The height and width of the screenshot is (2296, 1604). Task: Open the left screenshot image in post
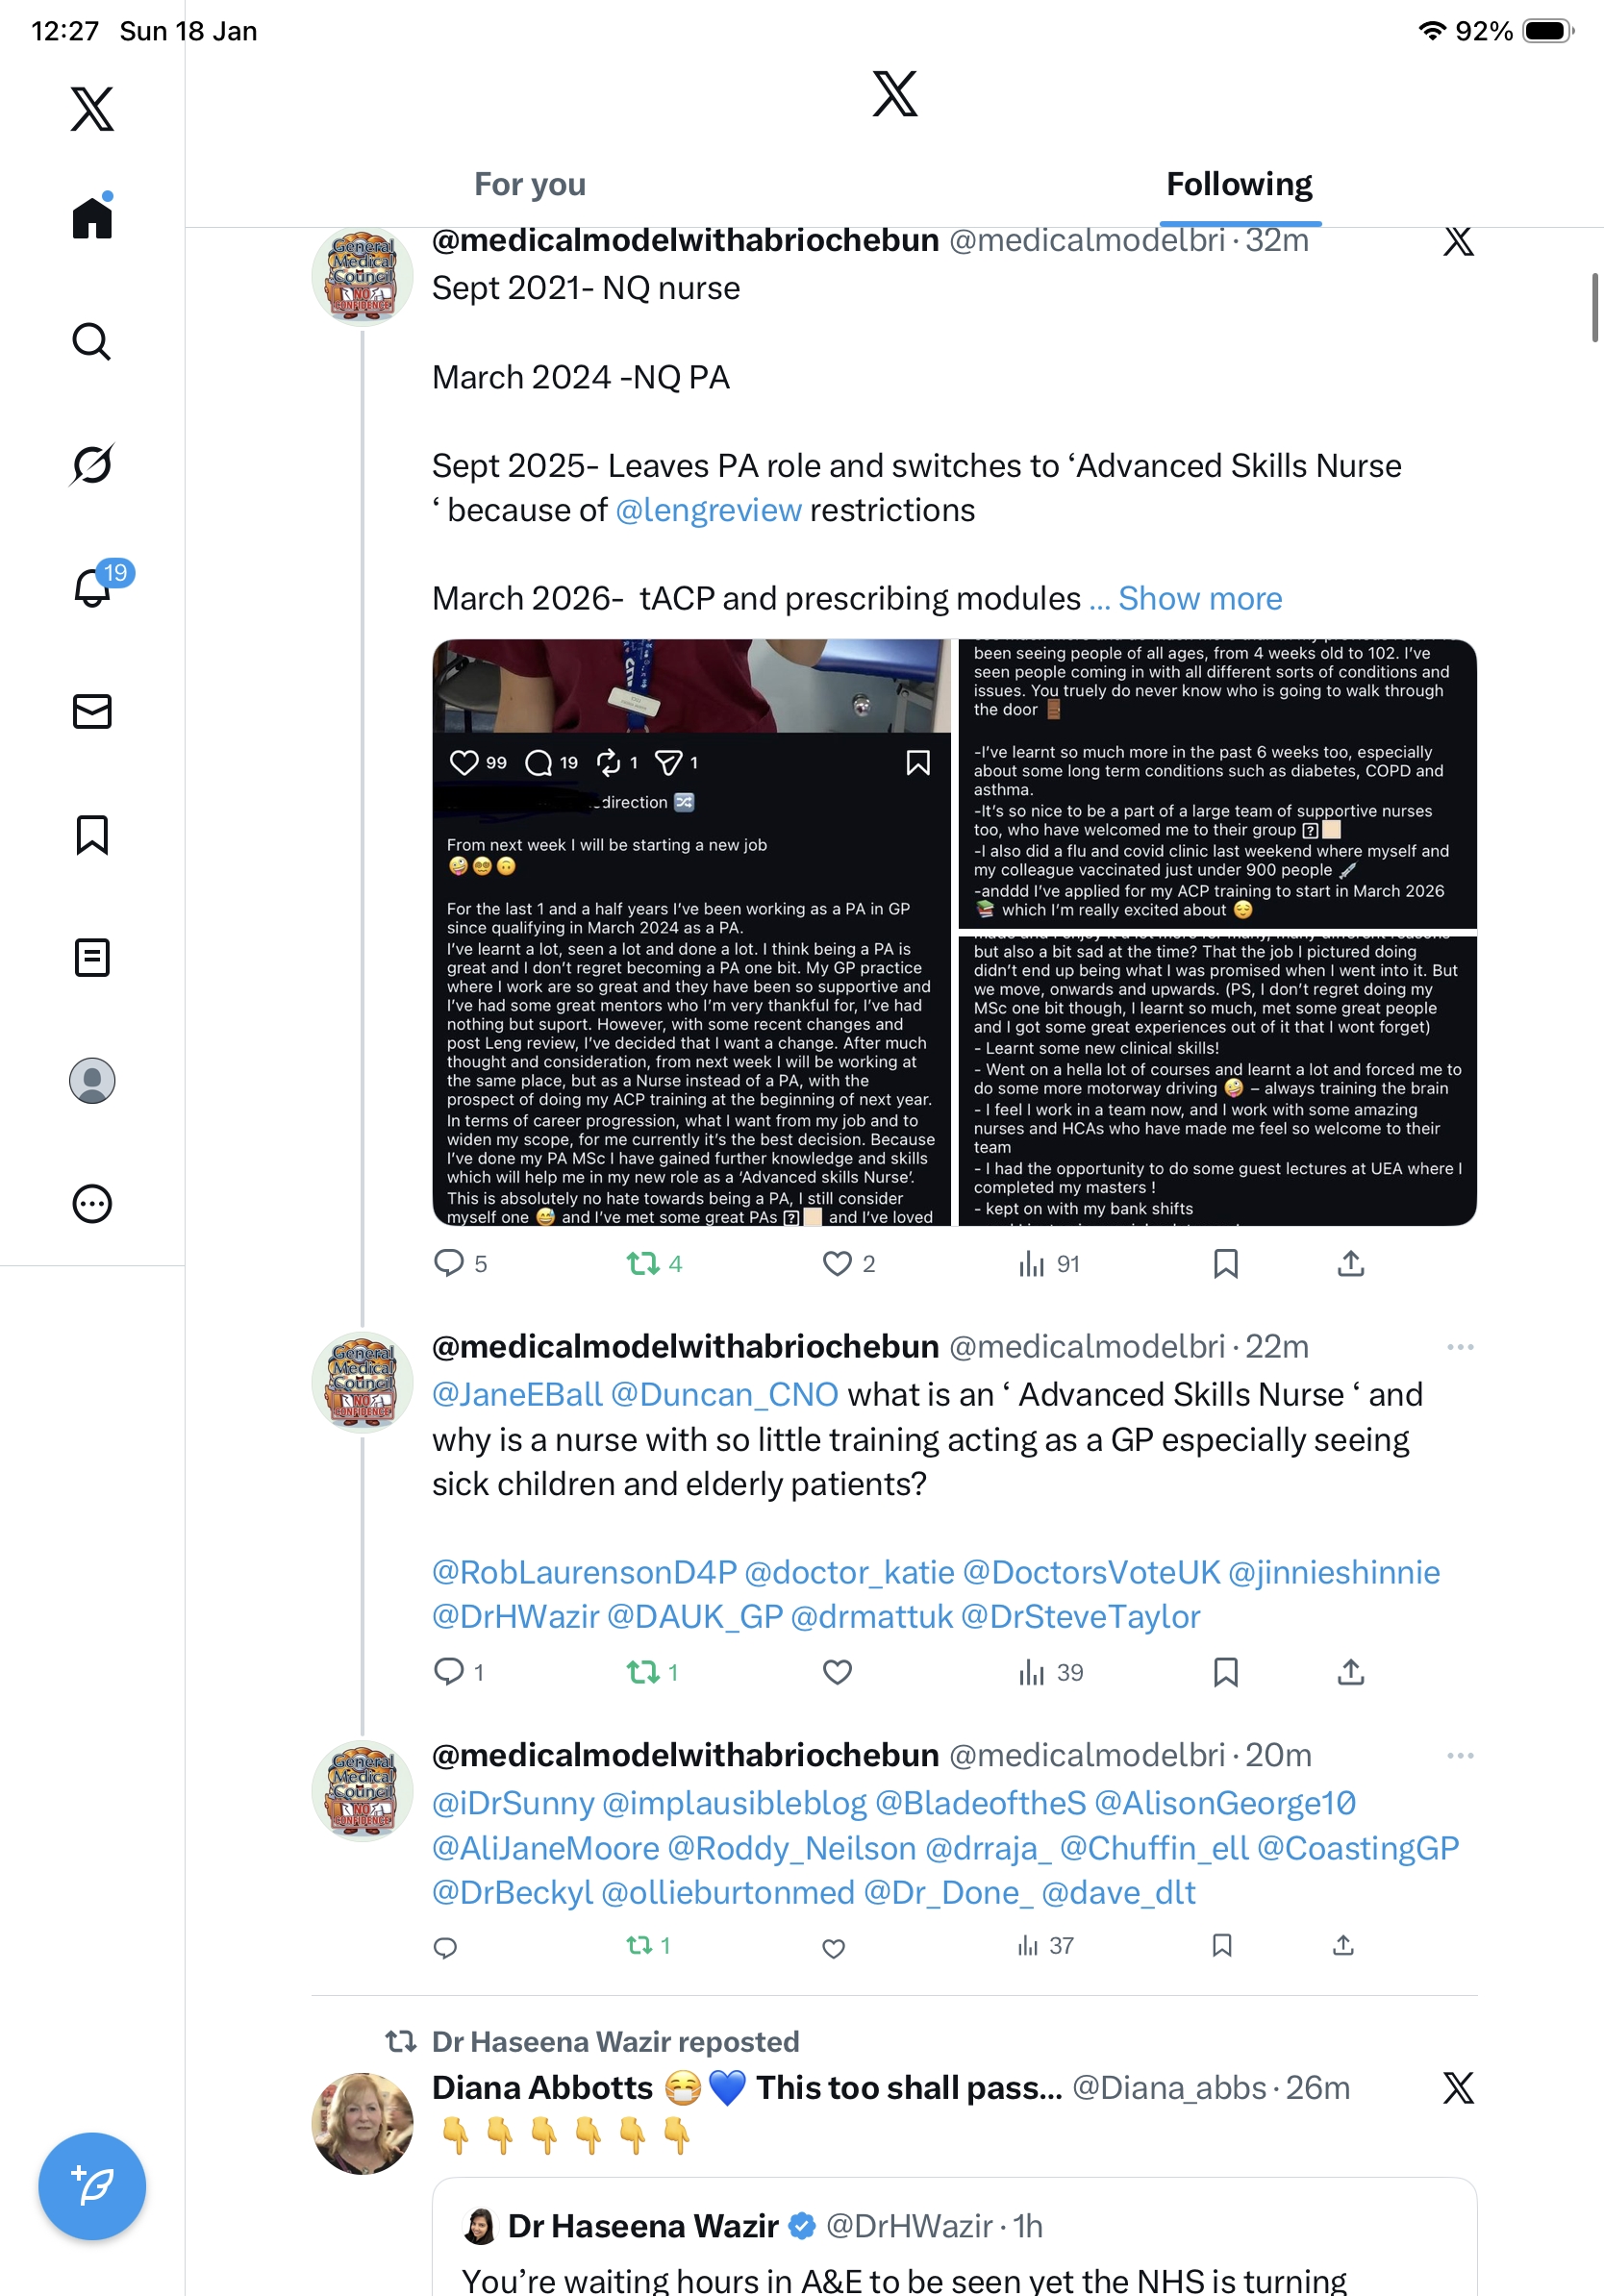691,932
